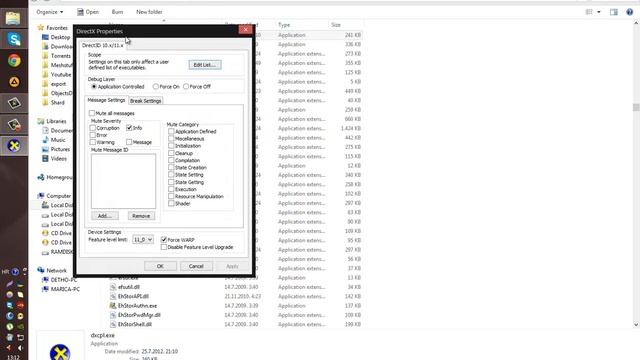Select the EhStorShell.dll file row
The width and height of the screenshot is (640, 360).
235,324
